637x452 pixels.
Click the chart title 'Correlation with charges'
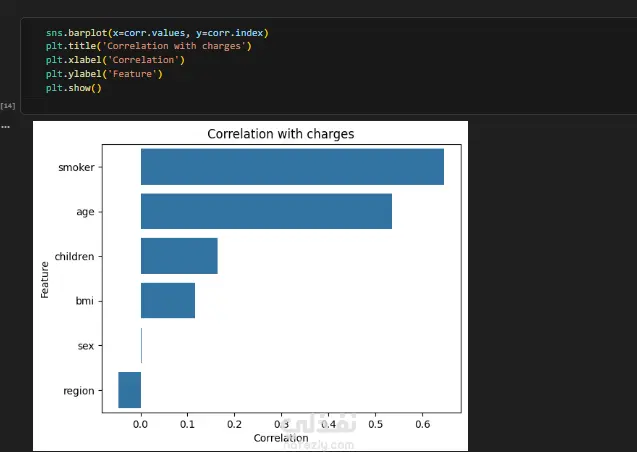pyautogui.click(x=281, y=134)
